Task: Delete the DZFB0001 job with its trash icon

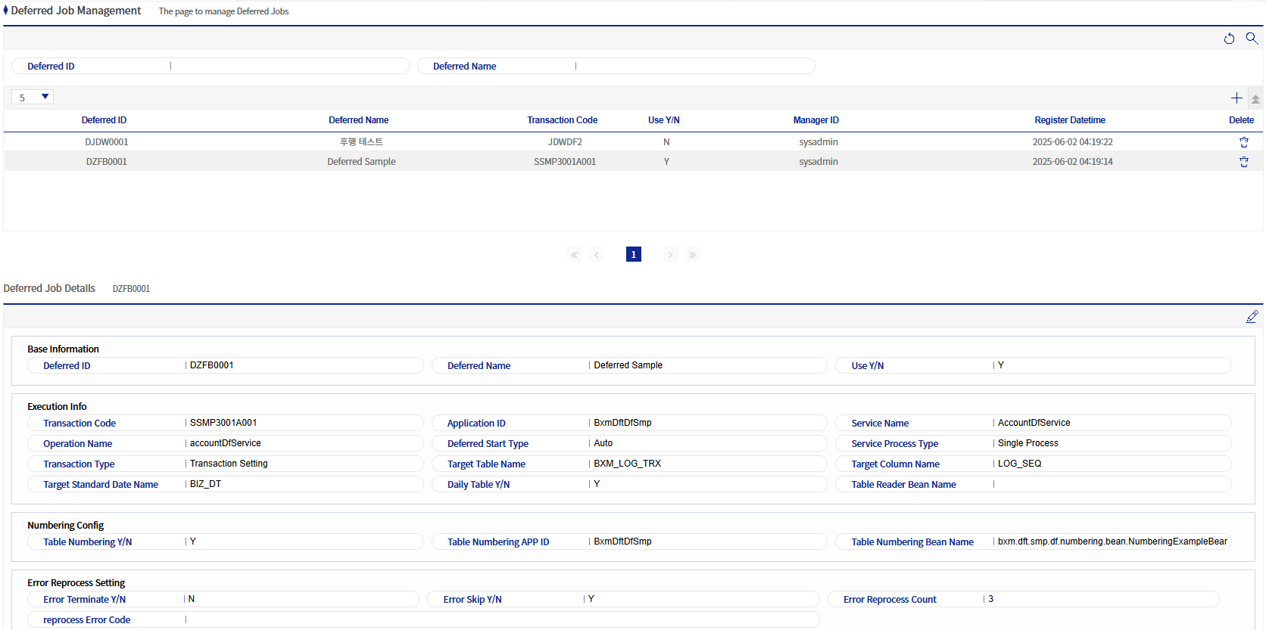Action: pos(1243,162)
